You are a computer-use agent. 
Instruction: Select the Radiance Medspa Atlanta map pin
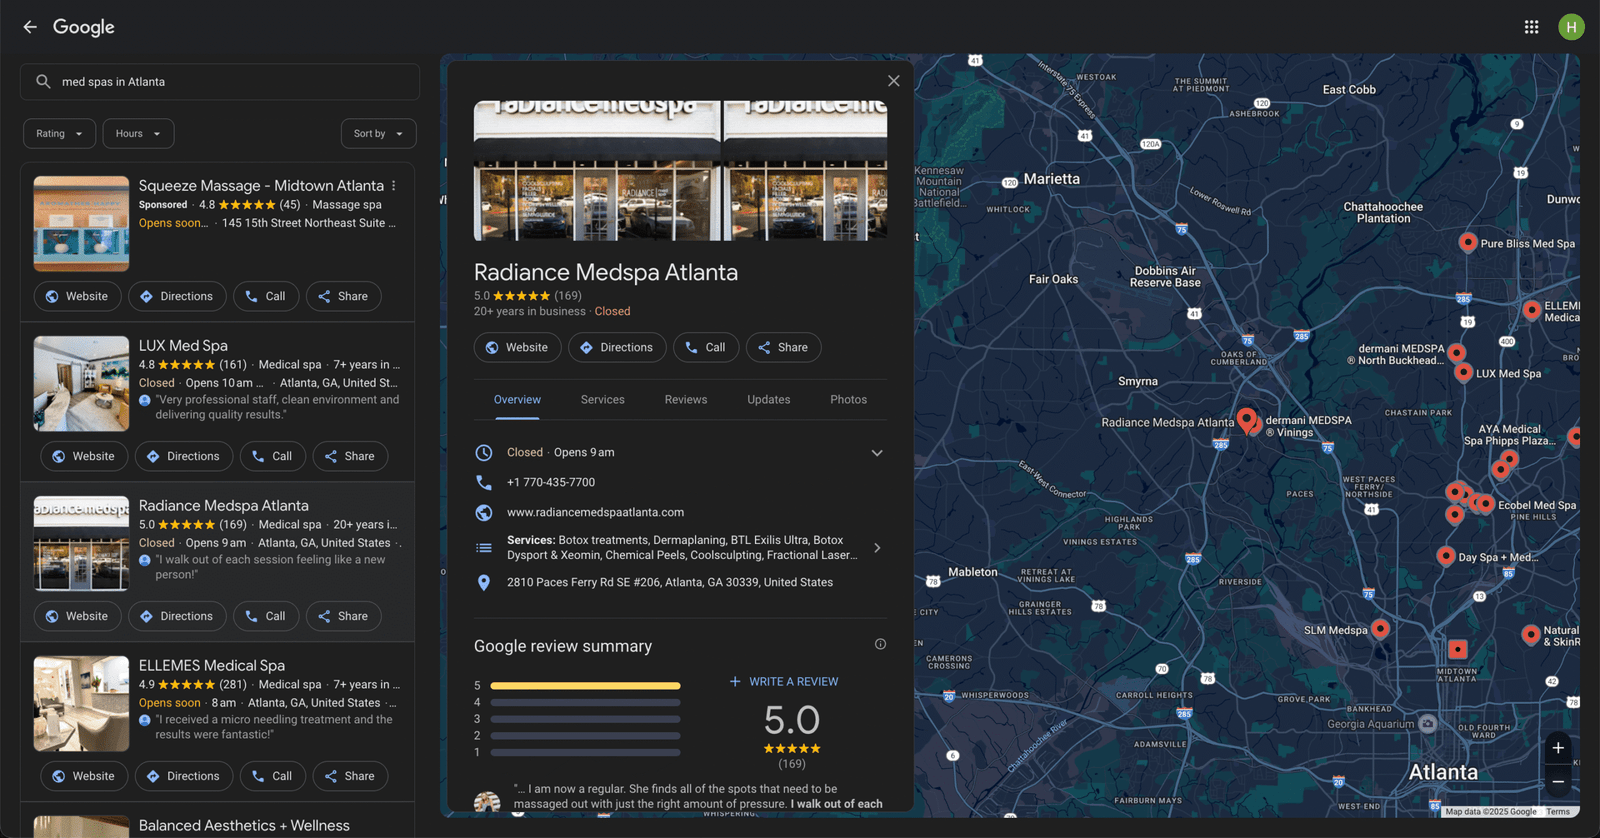[x=1246, y=419]
